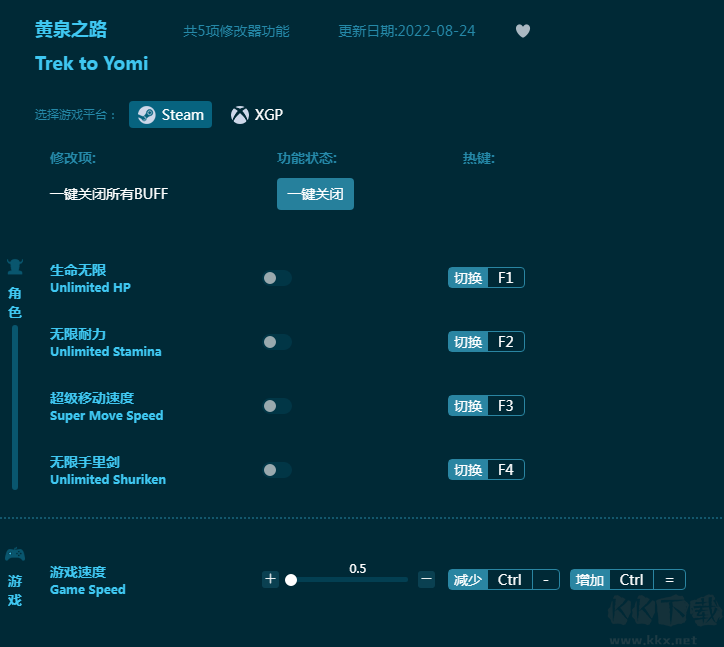Viewport: 724px width, 647px height.
Task: Click the 增加 hotkey label
Action: [x=590, y=580]
